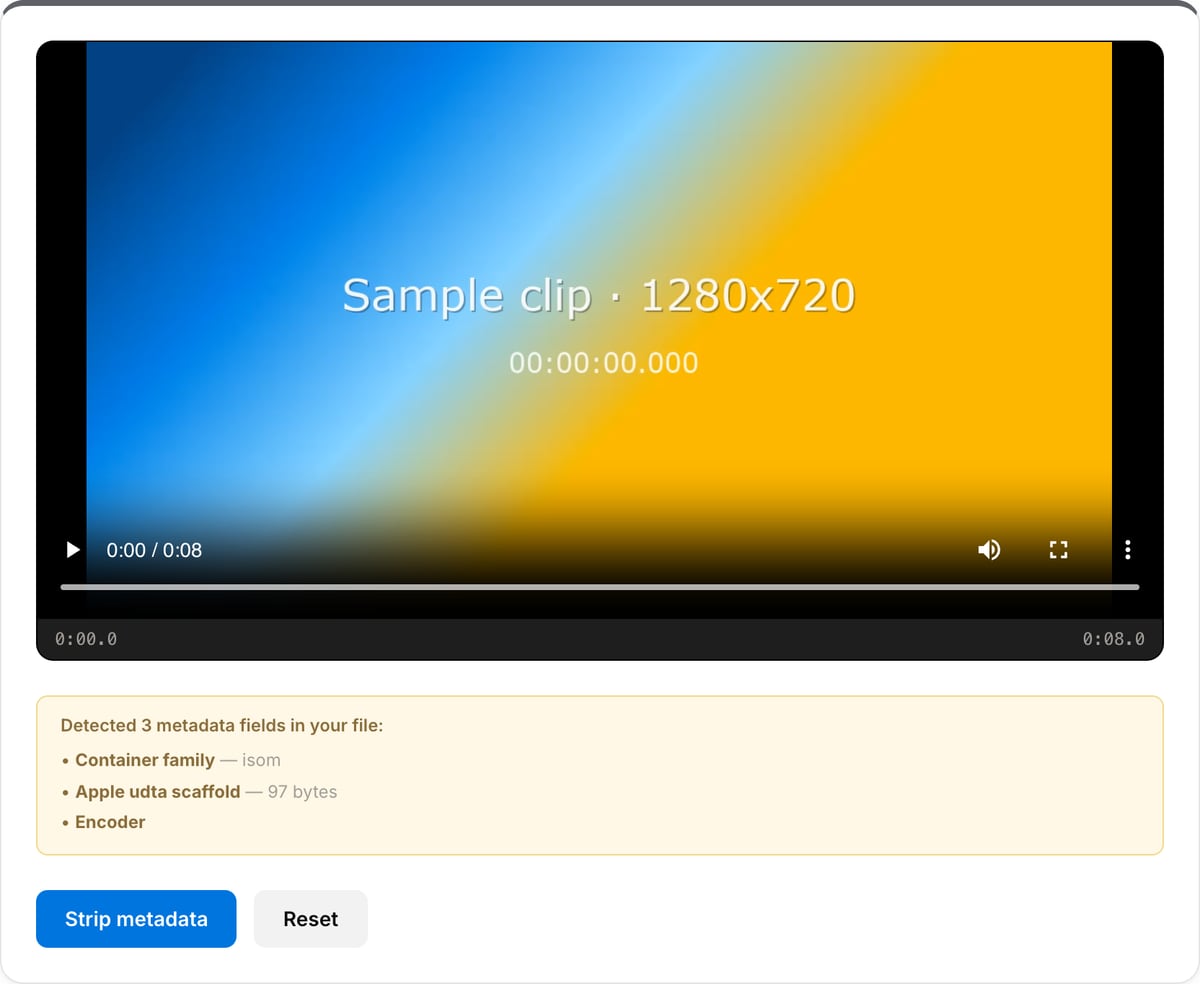Enter fullscreen video mode

coord(1058,550)
